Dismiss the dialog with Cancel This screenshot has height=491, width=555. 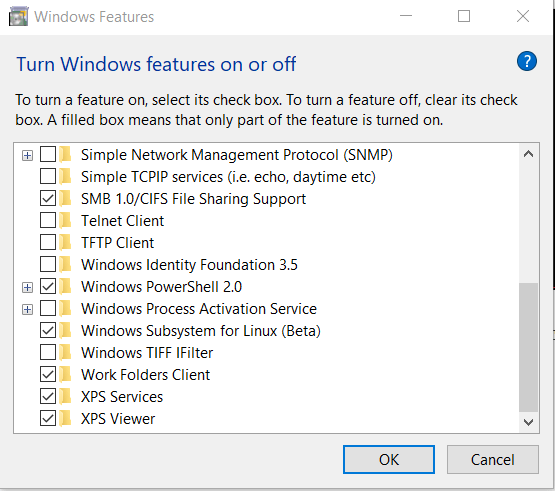[493, 459]
